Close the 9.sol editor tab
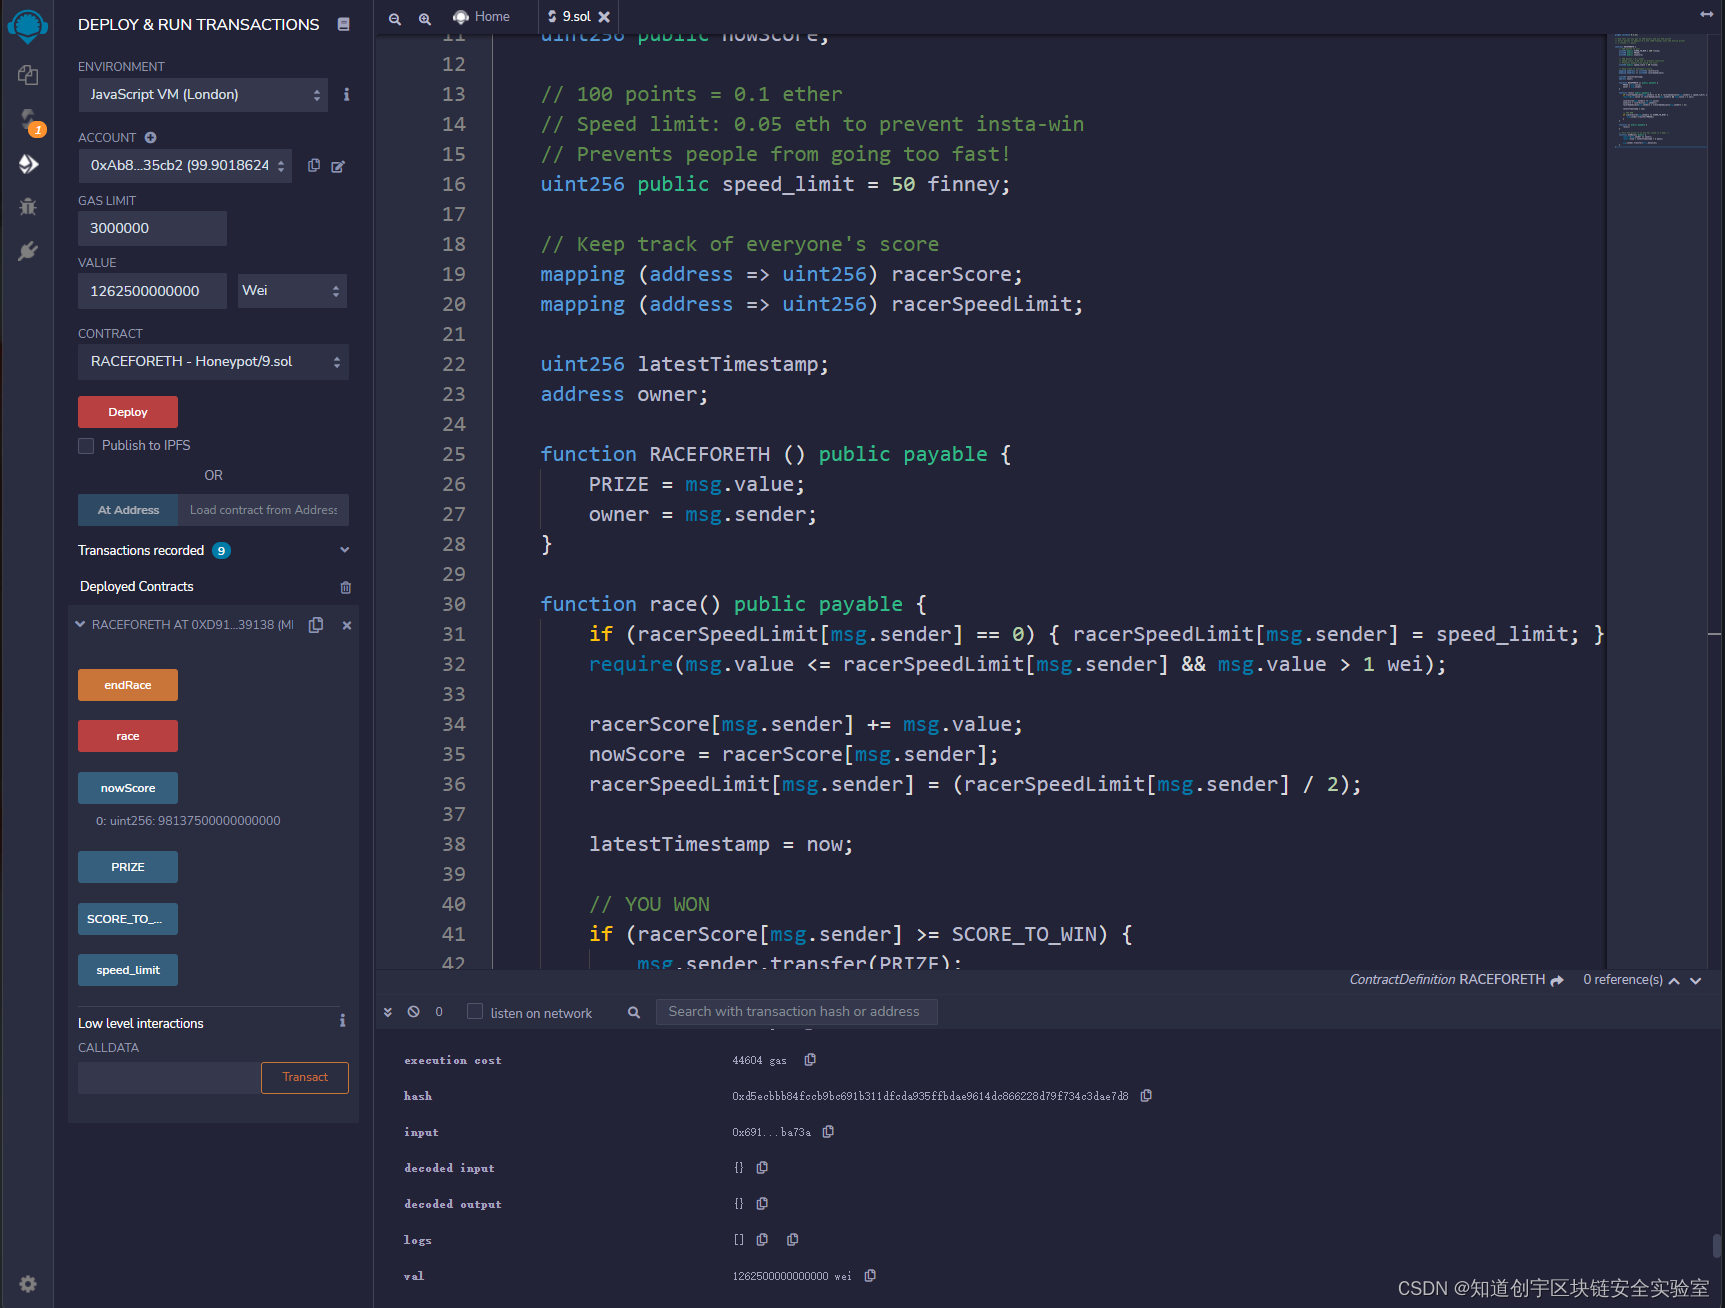The width and height of the screenshot is (1725, 1308). click(604, 17)
